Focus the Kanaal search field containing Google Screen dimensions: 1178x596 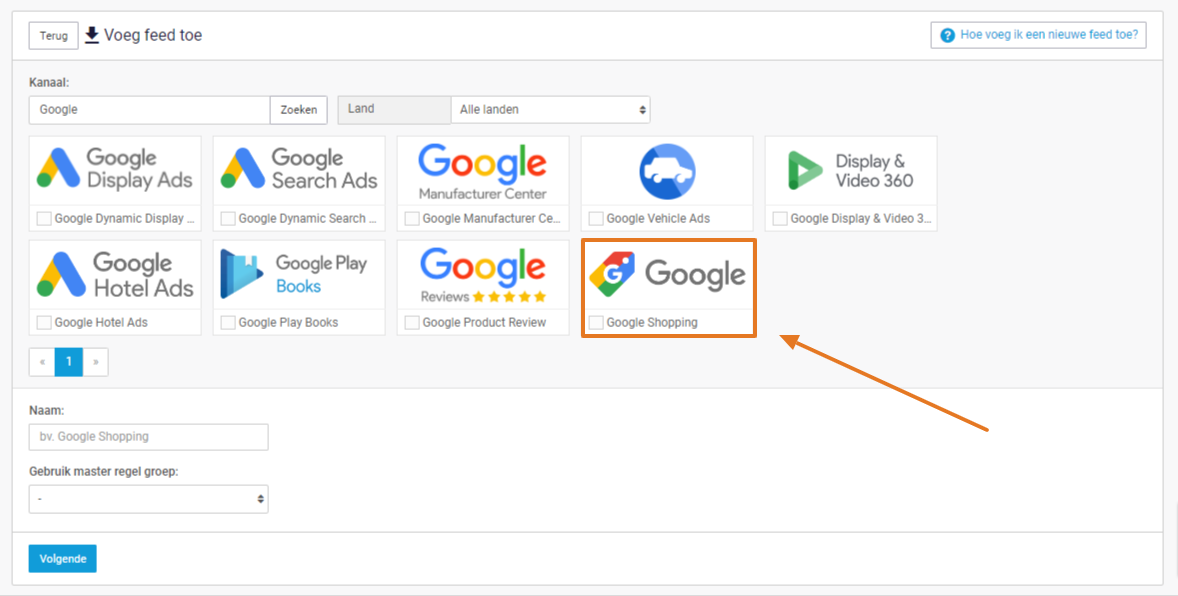tap(150, 110)
